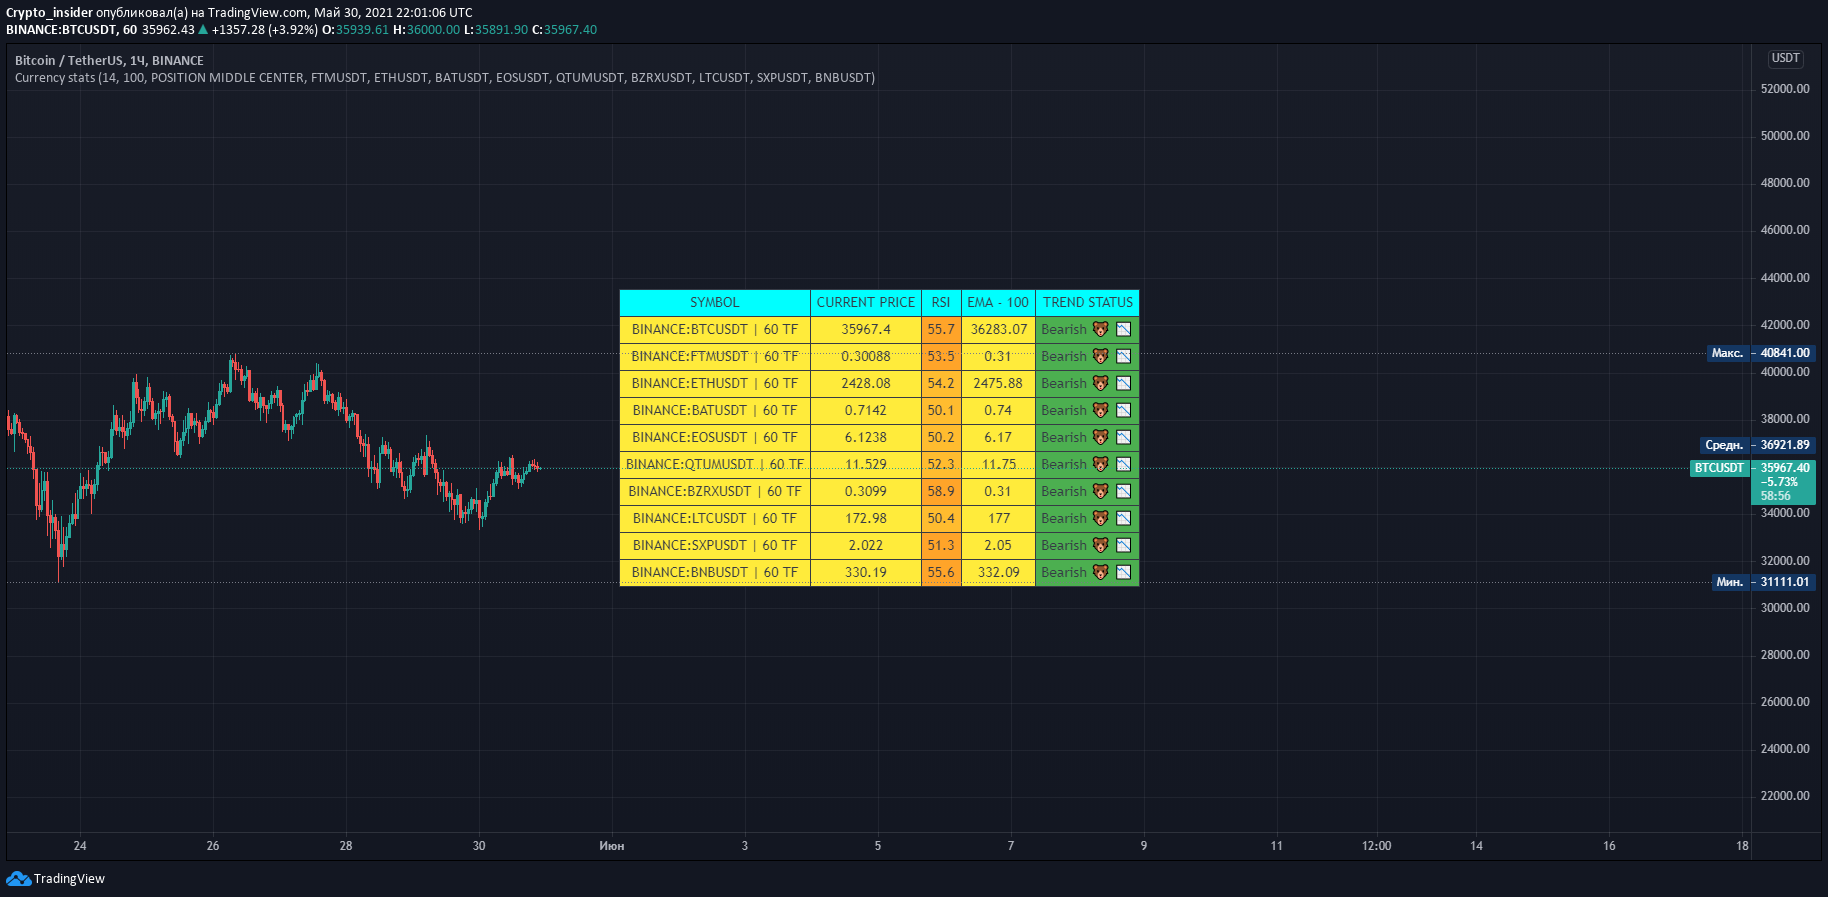Click the green up-arrow next to +1357.28
1828x897 pixels.
pos(203,29)
